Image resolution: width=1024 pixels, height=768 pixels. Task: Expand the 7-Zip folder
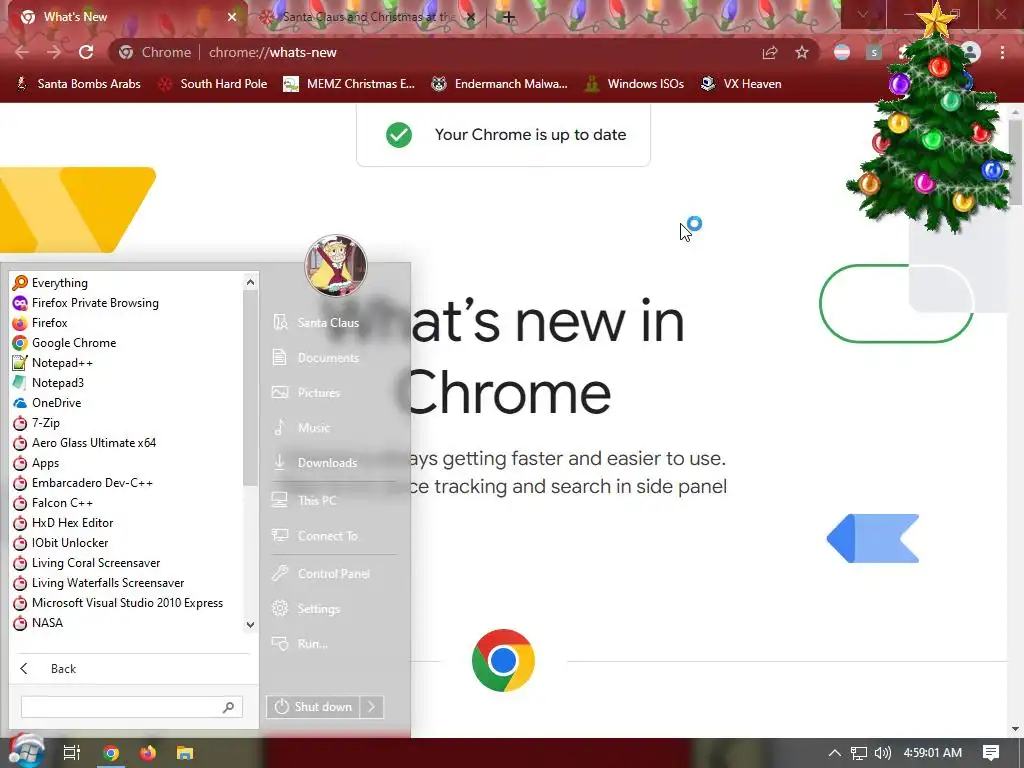[x=127, y=423]
